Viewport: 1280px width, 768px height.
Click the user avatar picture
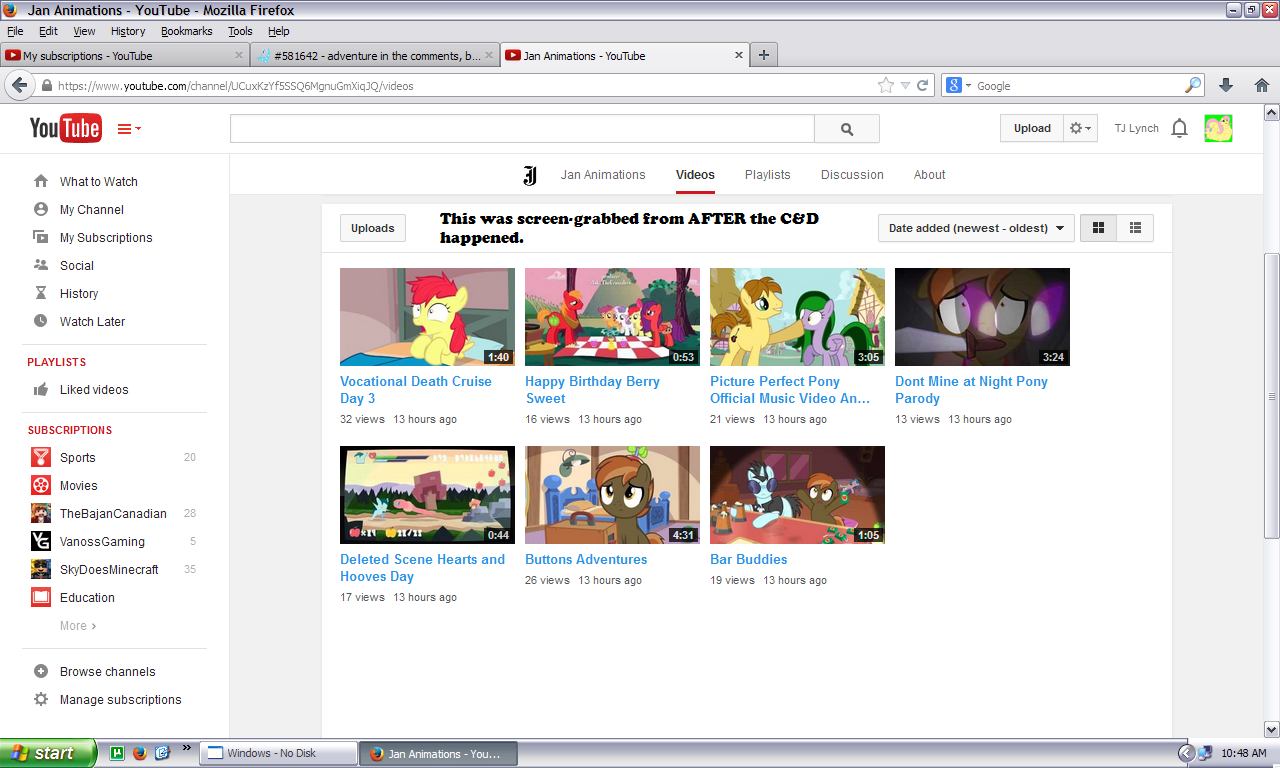tap(1218, 128)
